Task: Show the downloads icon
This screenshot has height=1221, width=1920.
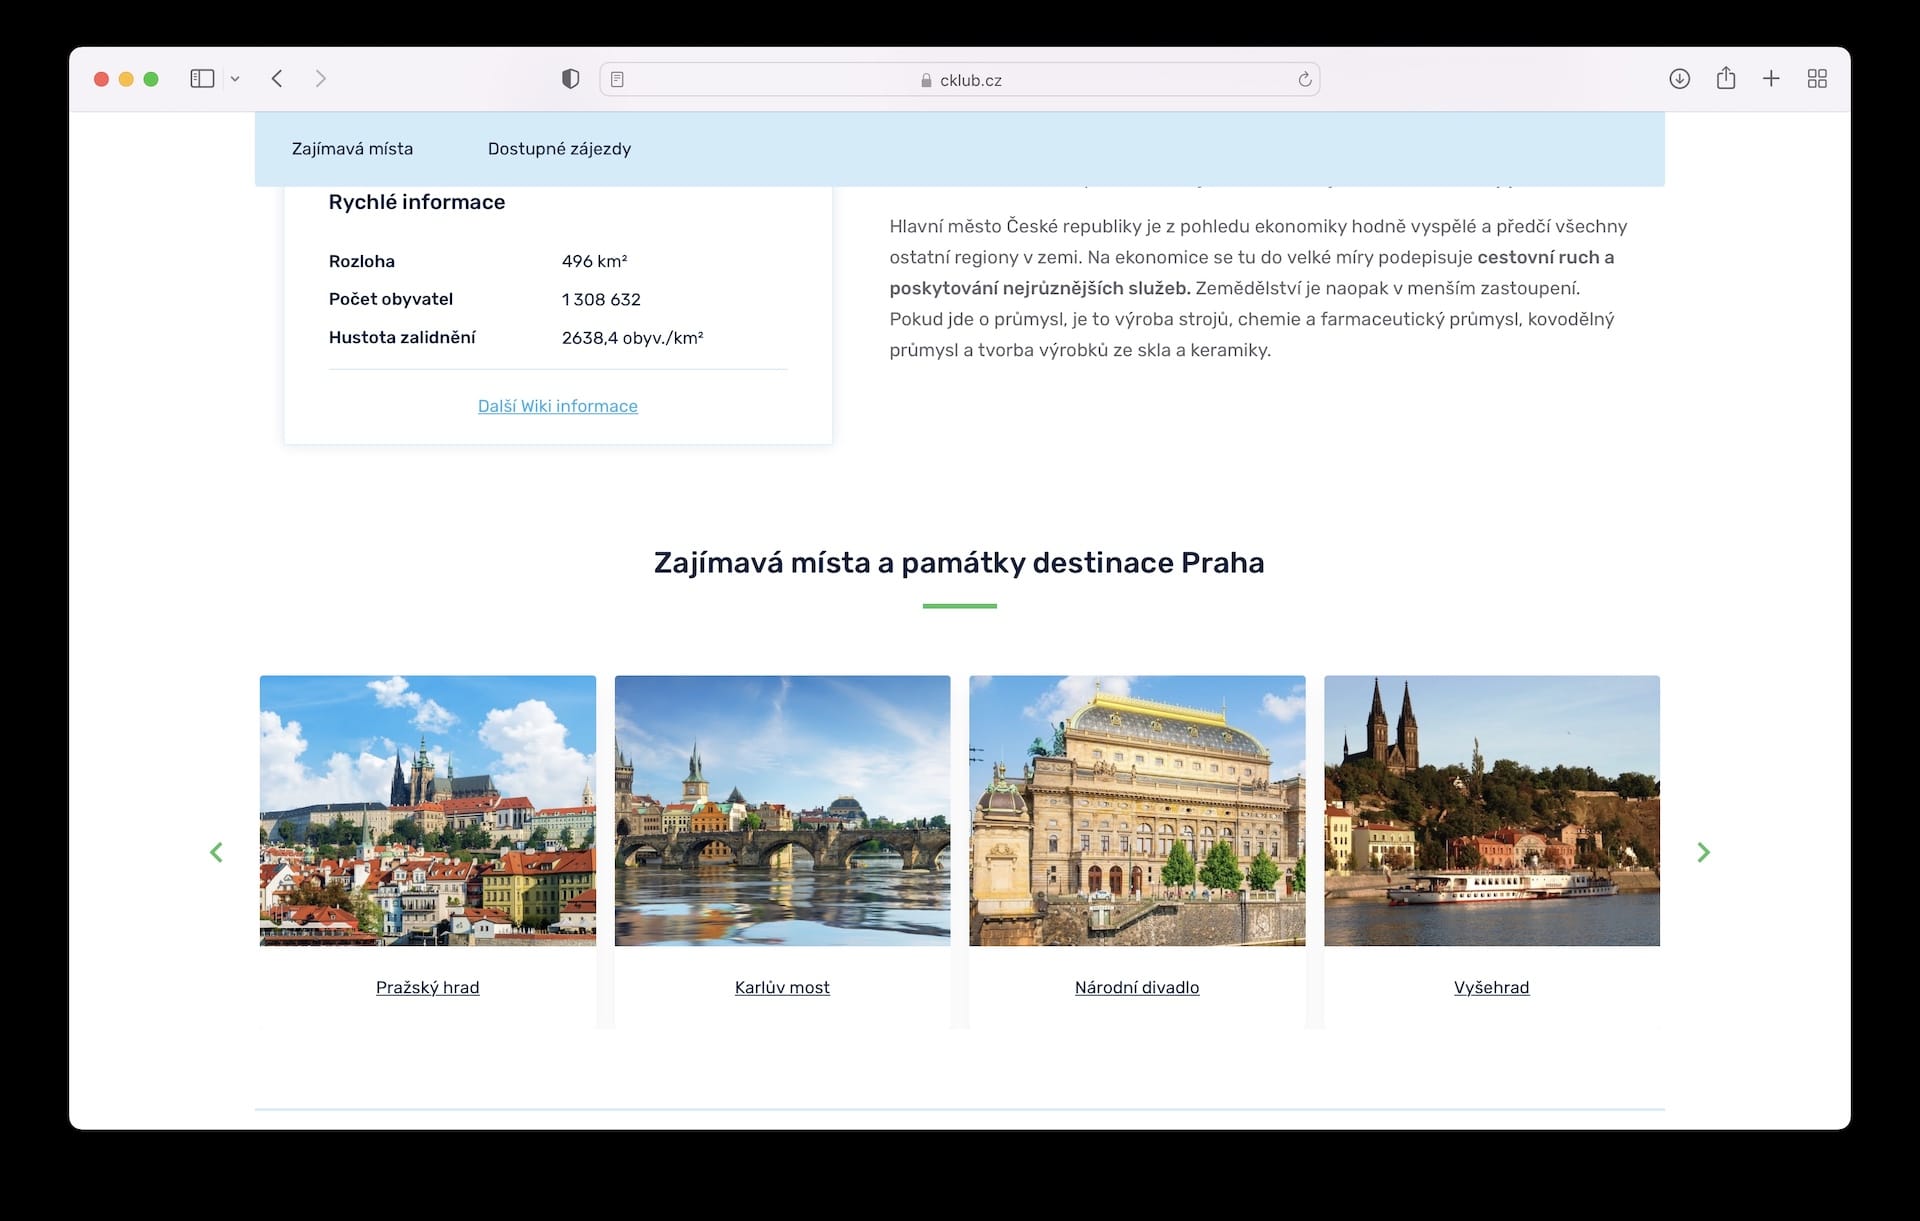Action: (x=1679, y=79)
